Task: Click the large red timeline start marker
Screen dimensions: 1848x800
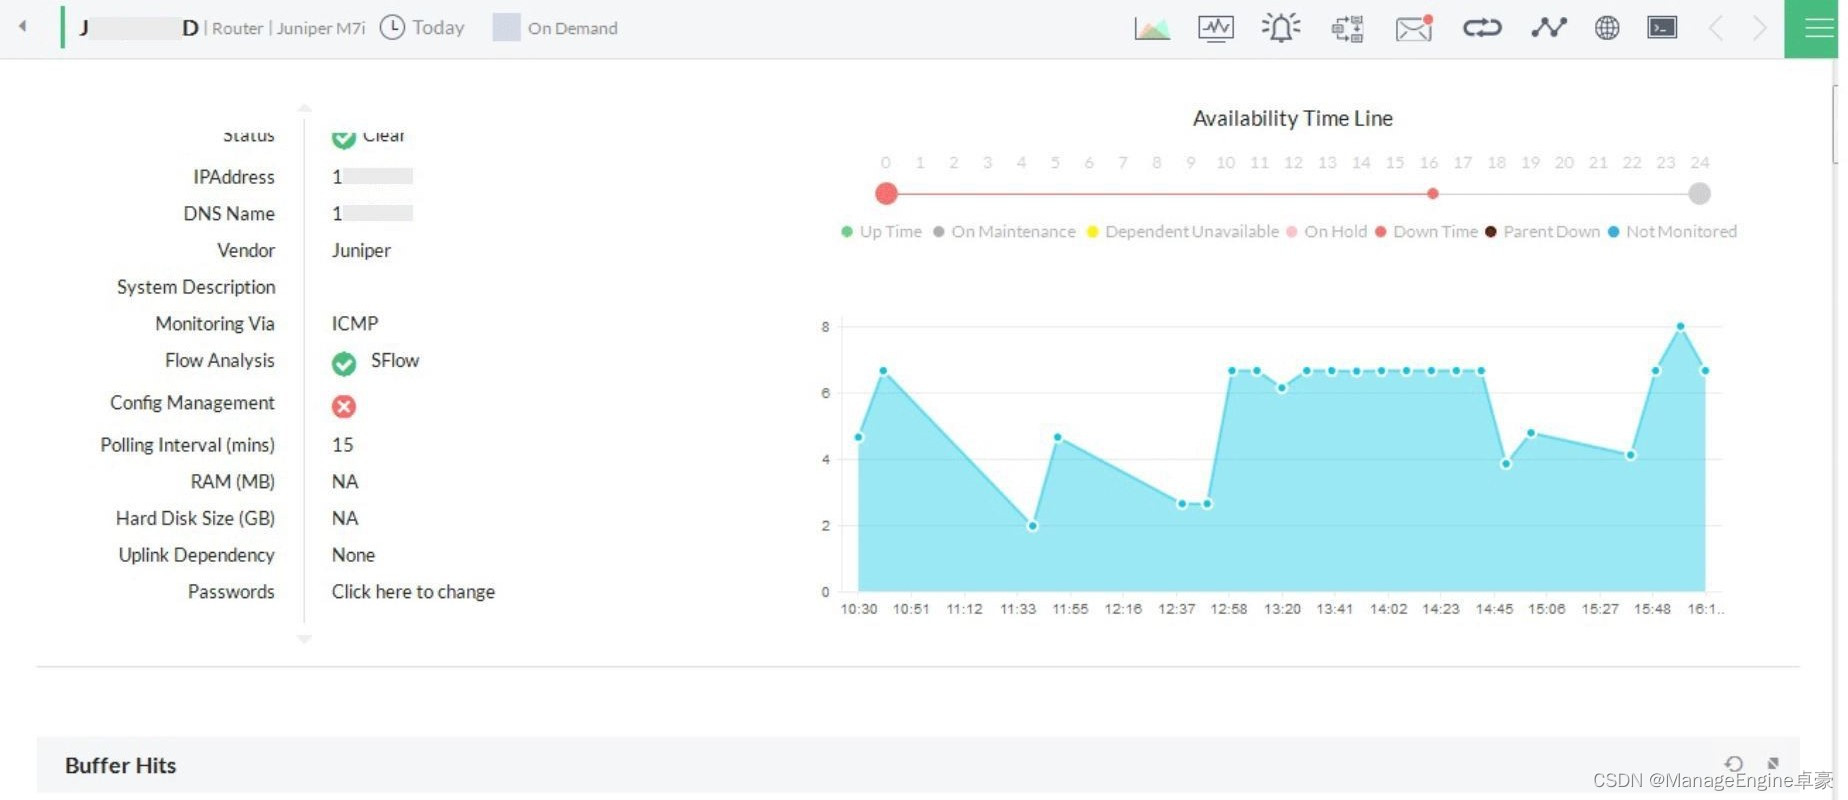Action: pyautogui.click(x=886, y=193)
